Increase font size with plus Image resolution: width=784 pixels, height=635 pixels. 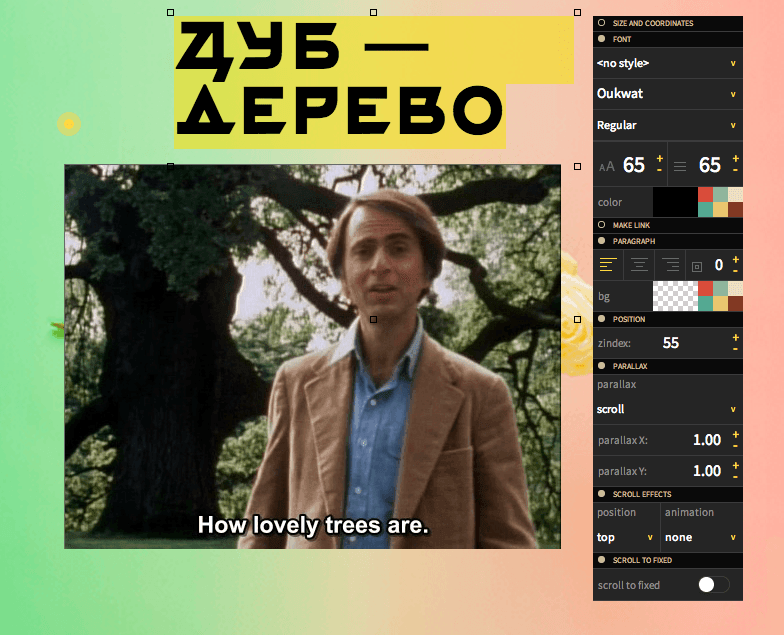660,158
